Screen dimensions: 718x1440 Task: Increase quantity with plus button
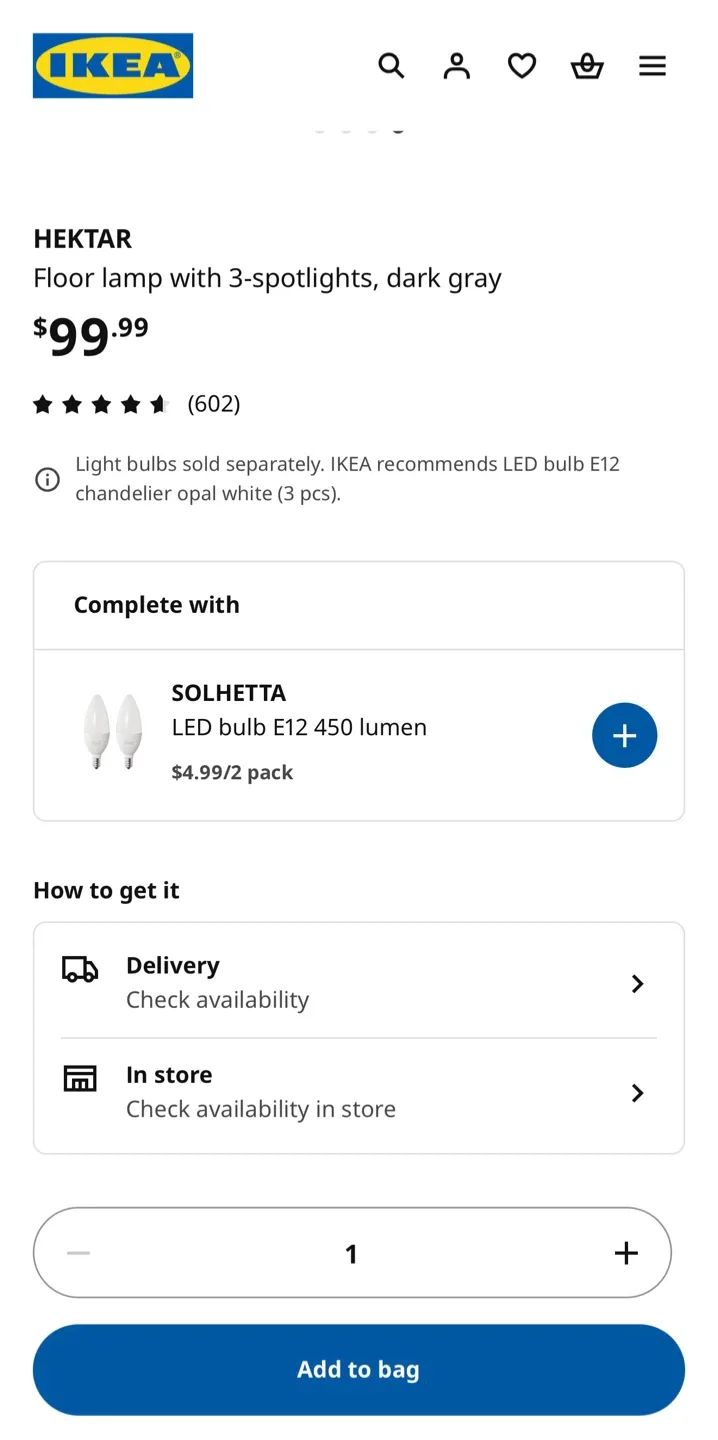pos(626,1253)
